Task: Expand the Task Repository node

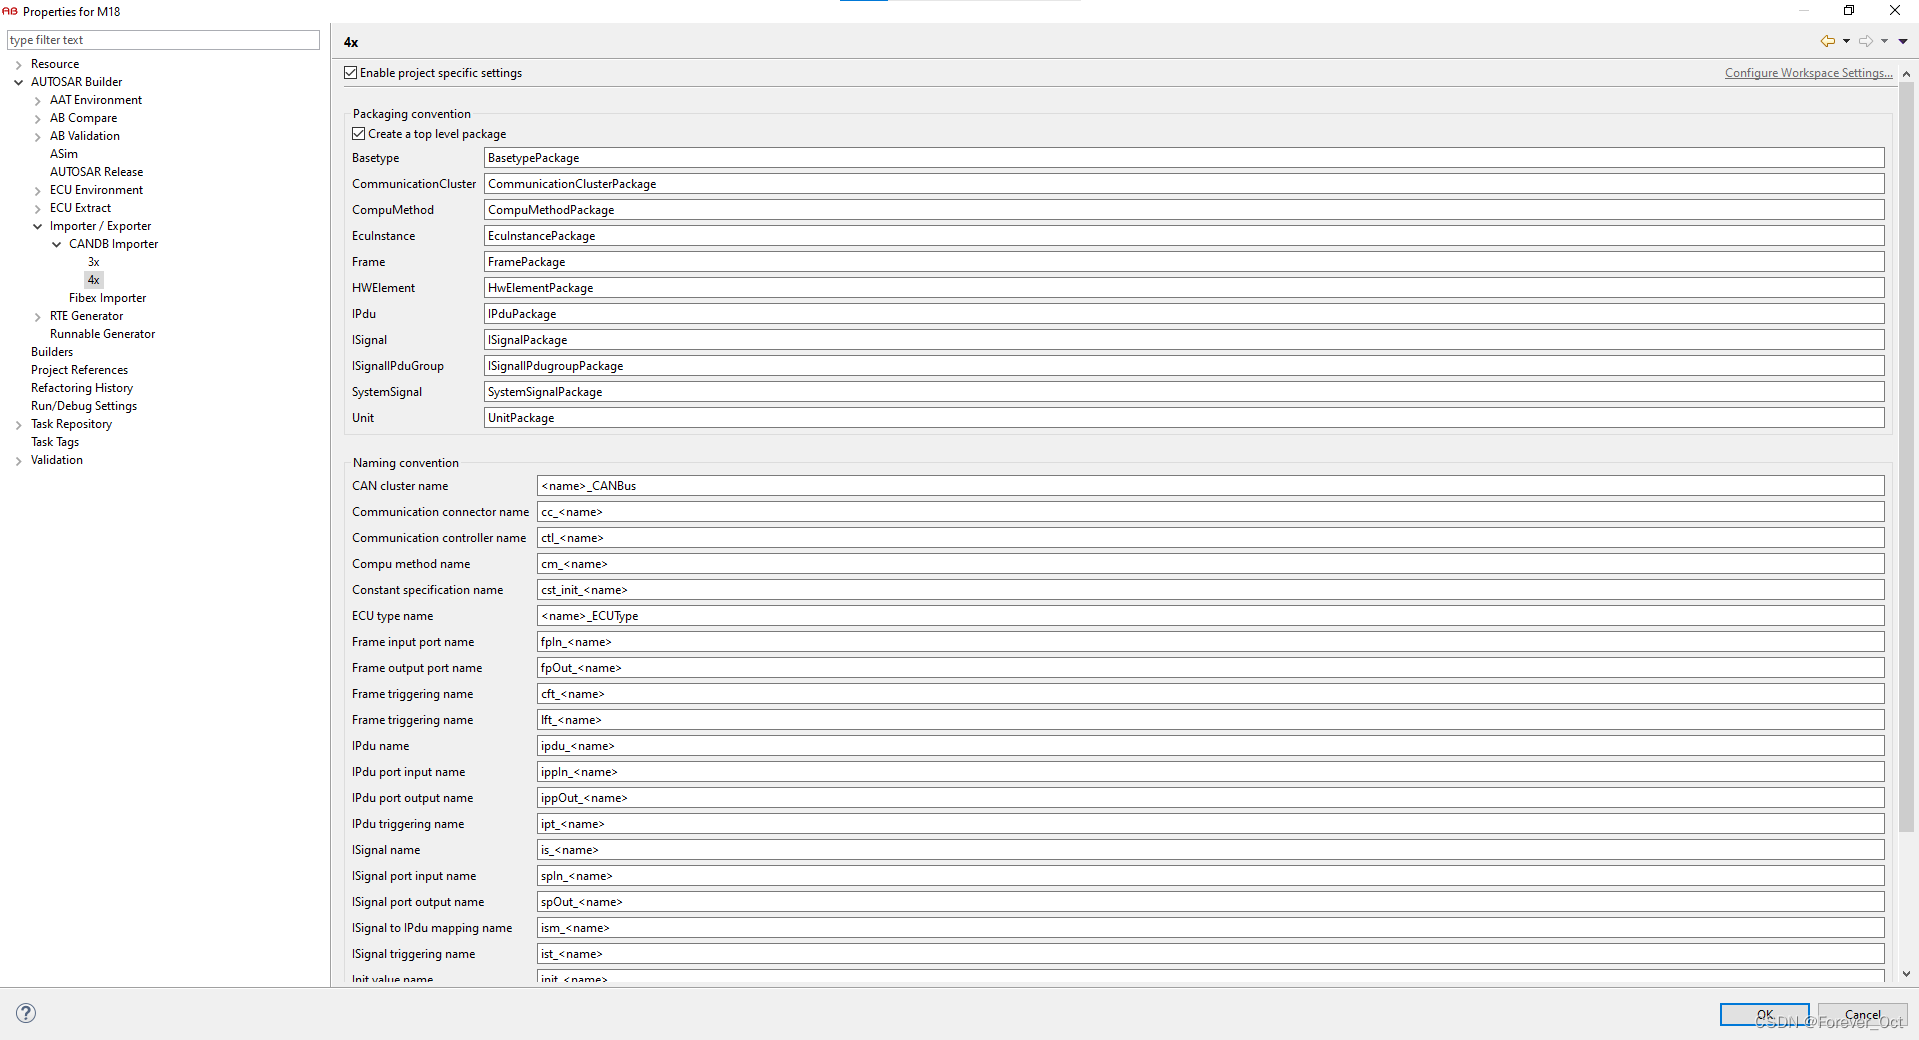Action: point(17,423)
